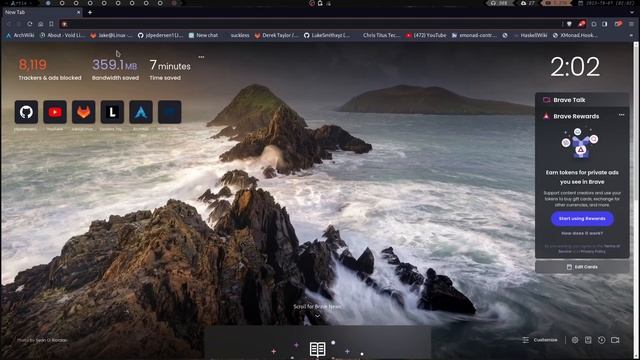
Task: Open the red extension icon beside Shields
Action: (x=582, y=24)
